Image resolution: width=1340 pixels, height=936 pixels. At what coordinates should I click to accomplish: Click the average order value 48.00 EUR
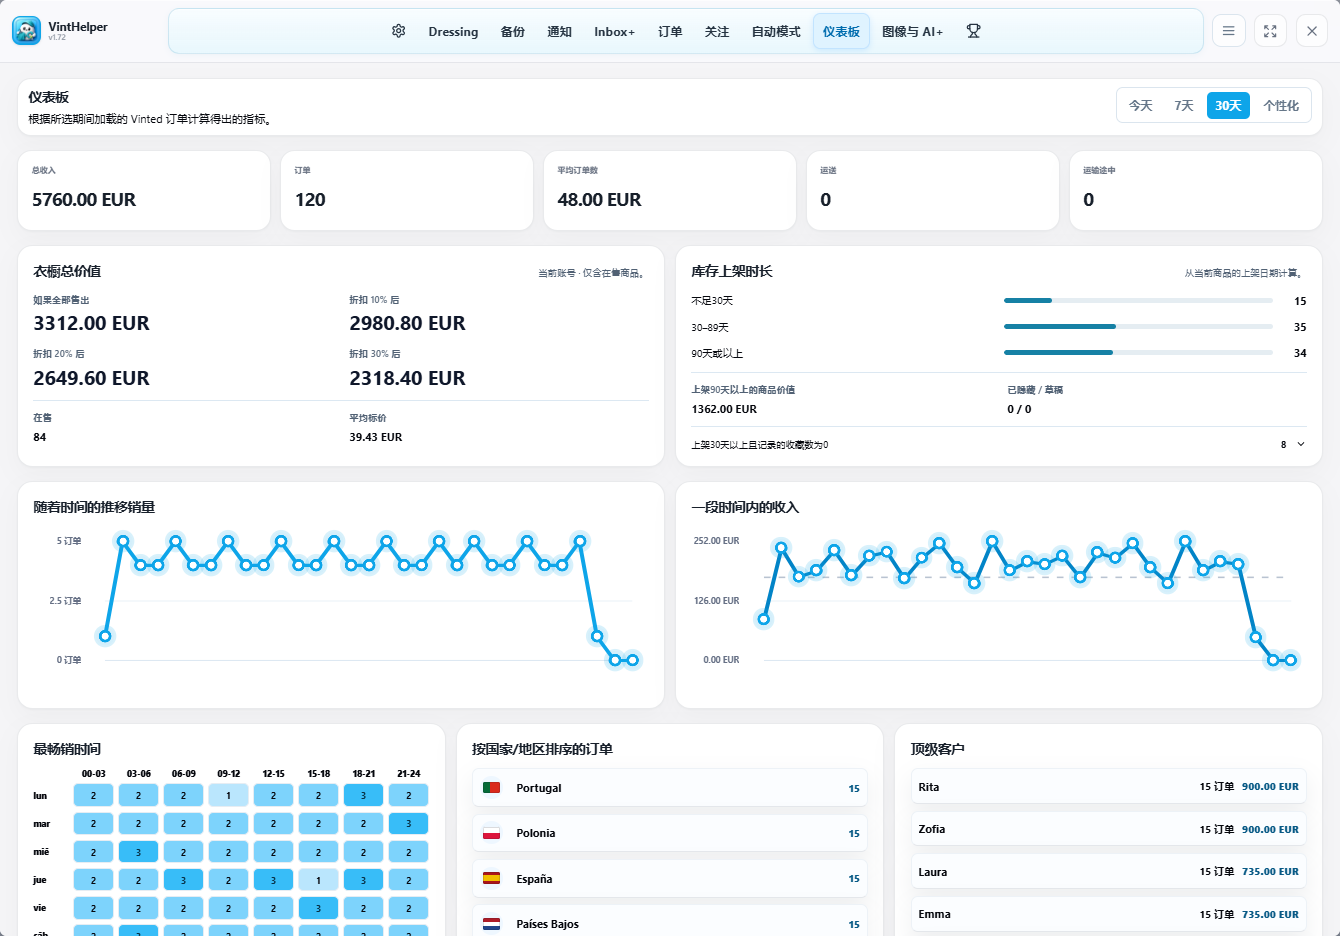pos(599,200)
